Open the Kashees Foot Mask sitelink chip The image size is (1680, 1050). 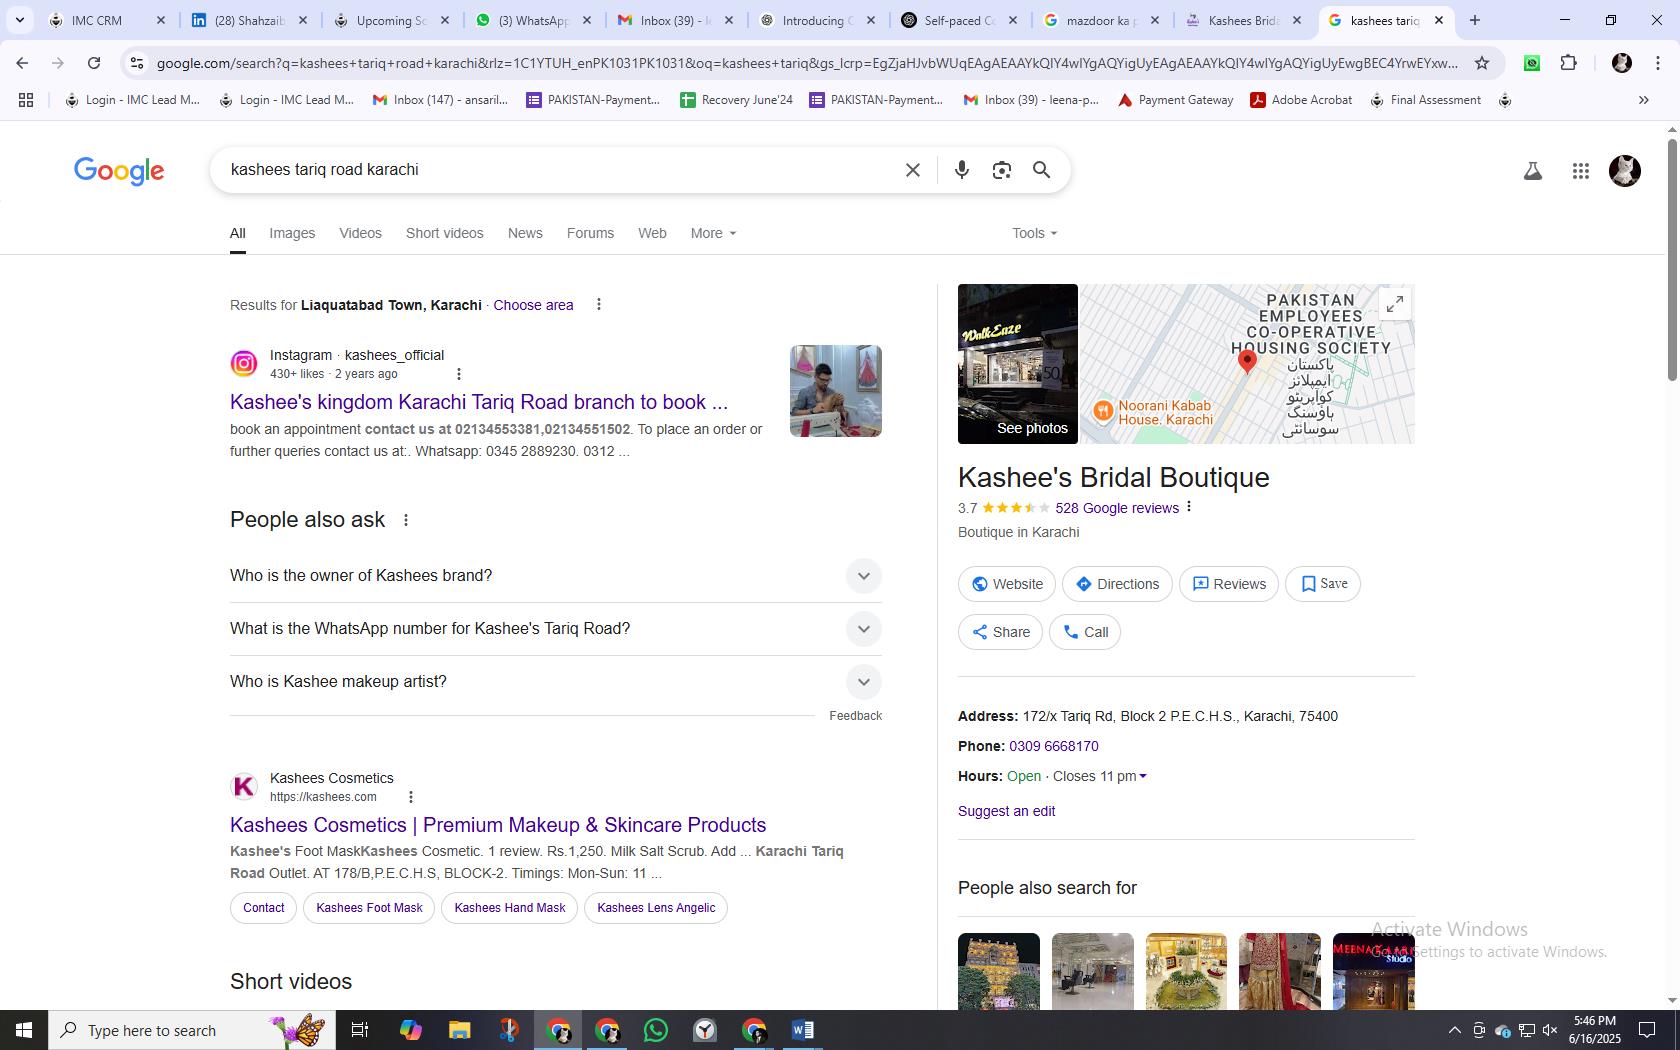369,908
